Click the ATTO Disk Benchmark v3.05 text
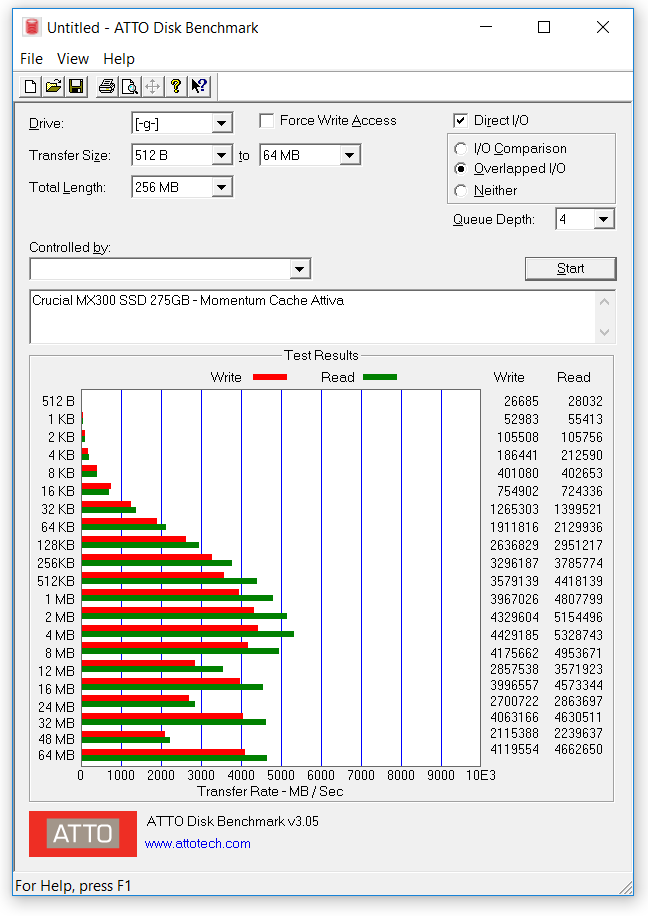Screen dimensions: 648x916 [x=233, y=821]
